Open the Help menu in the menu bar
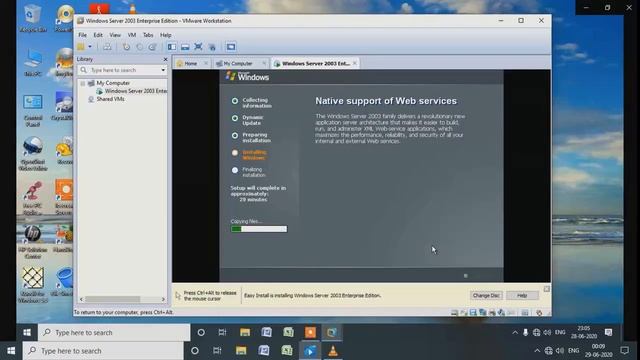640x360 pixels. point(166,35)
